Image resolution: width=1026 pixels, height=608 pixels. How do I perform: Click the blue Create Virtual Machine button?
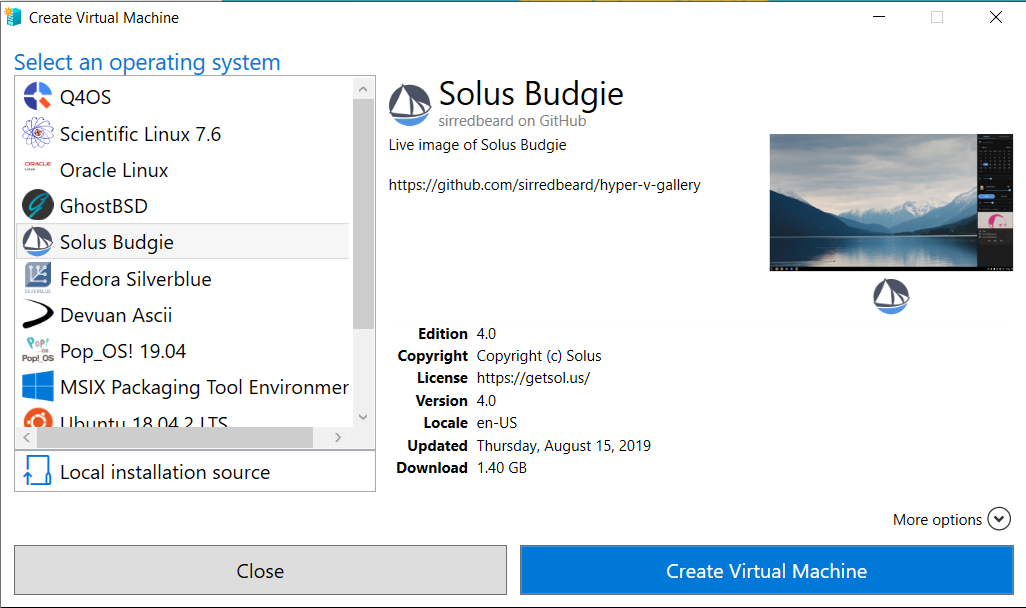click(x=766, y=570)
